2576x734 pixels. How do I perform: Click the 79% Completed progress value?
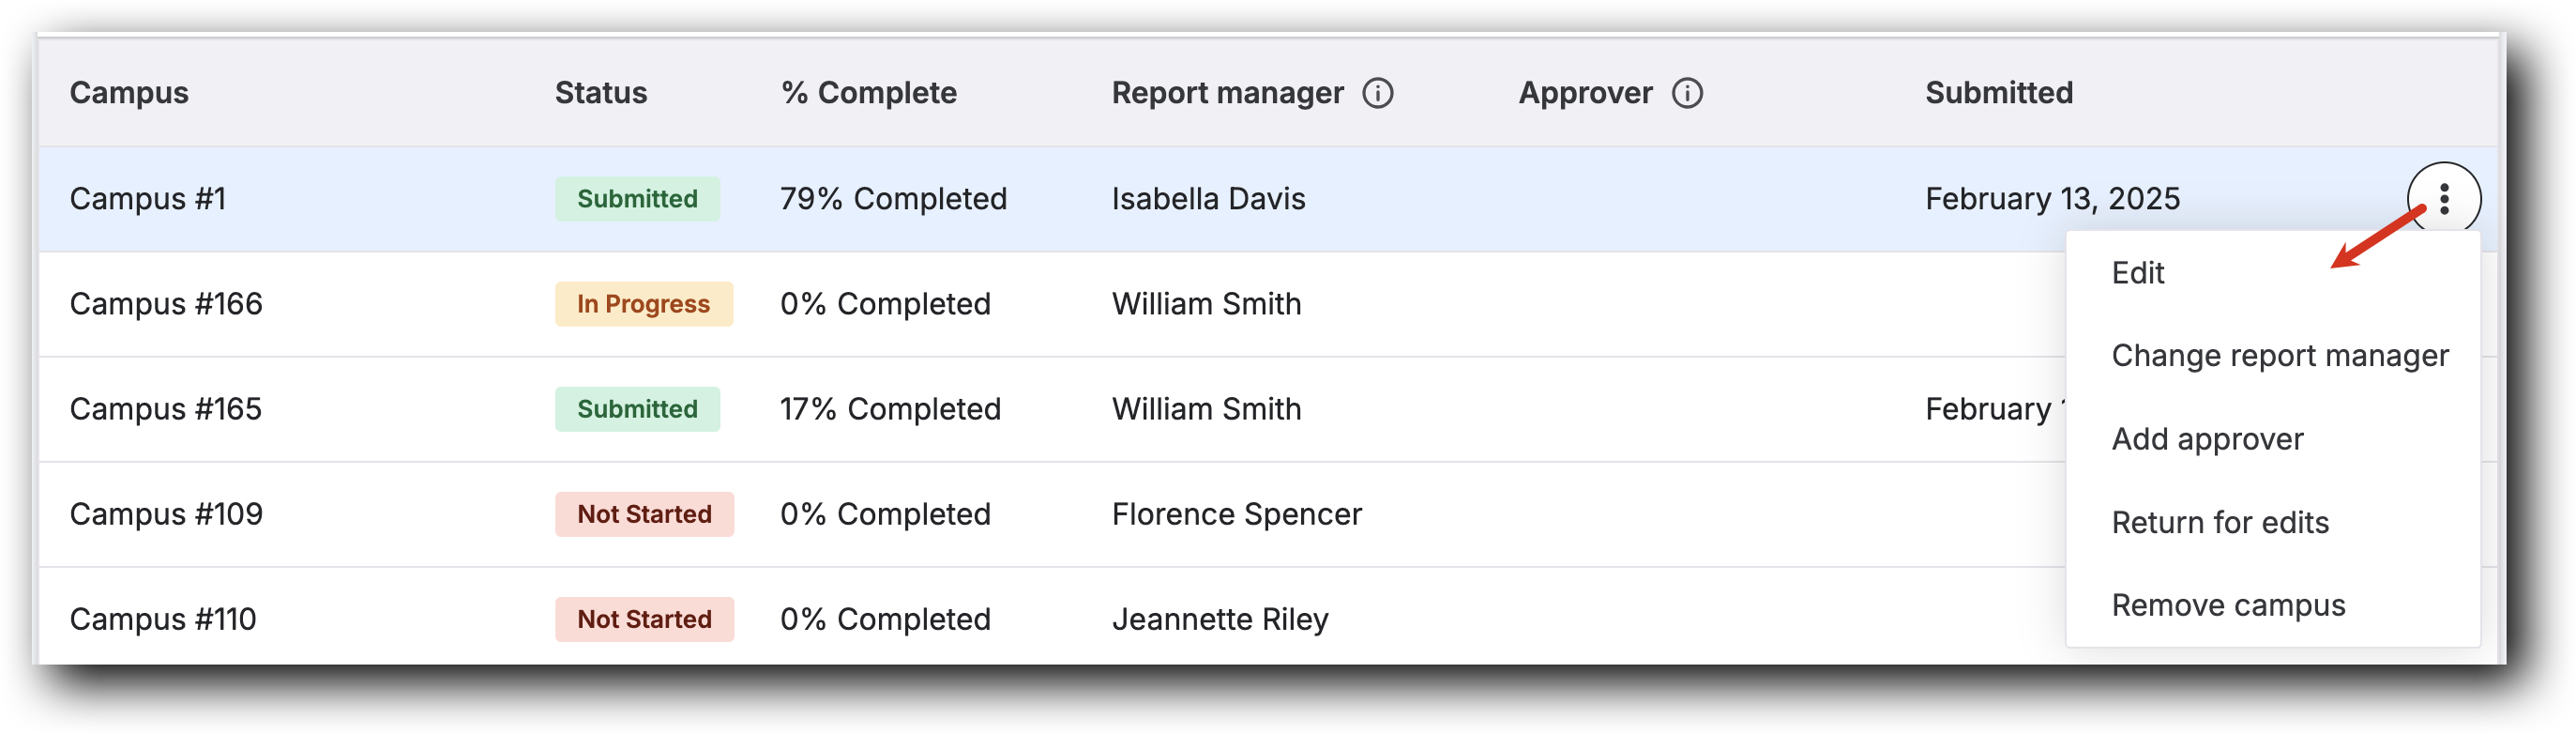pos(894,198)
